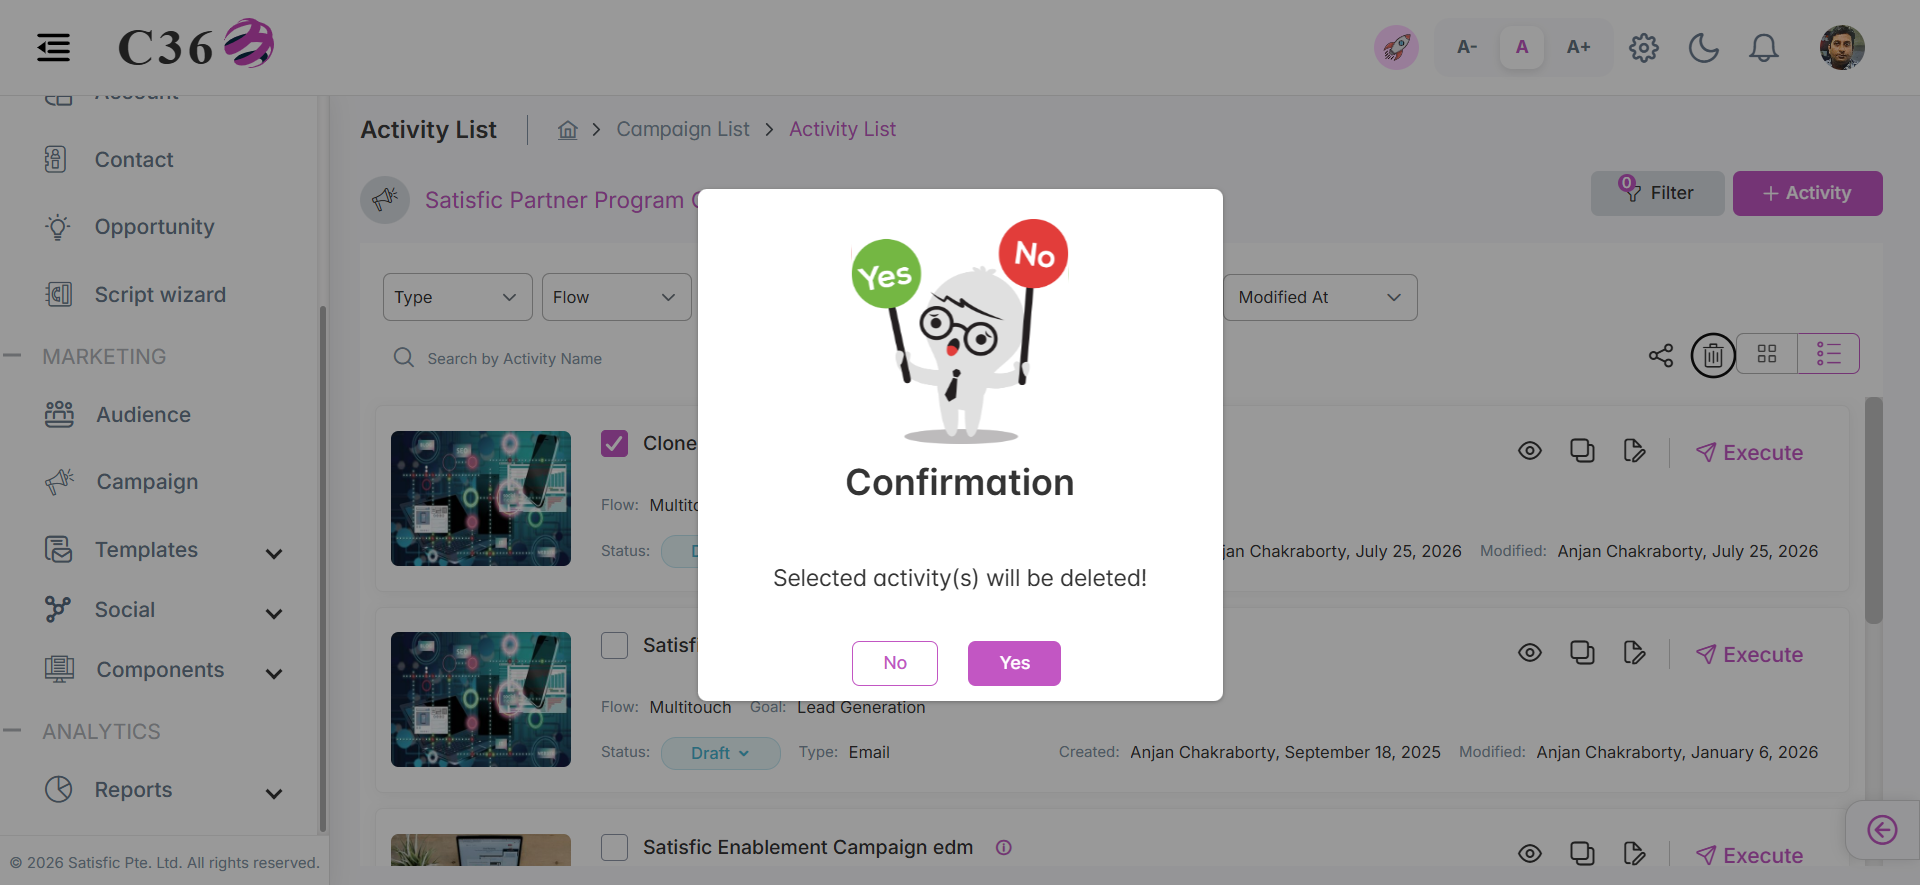Toggle dark mode moon icon

pyautogui.click(x=1704, y=47)
